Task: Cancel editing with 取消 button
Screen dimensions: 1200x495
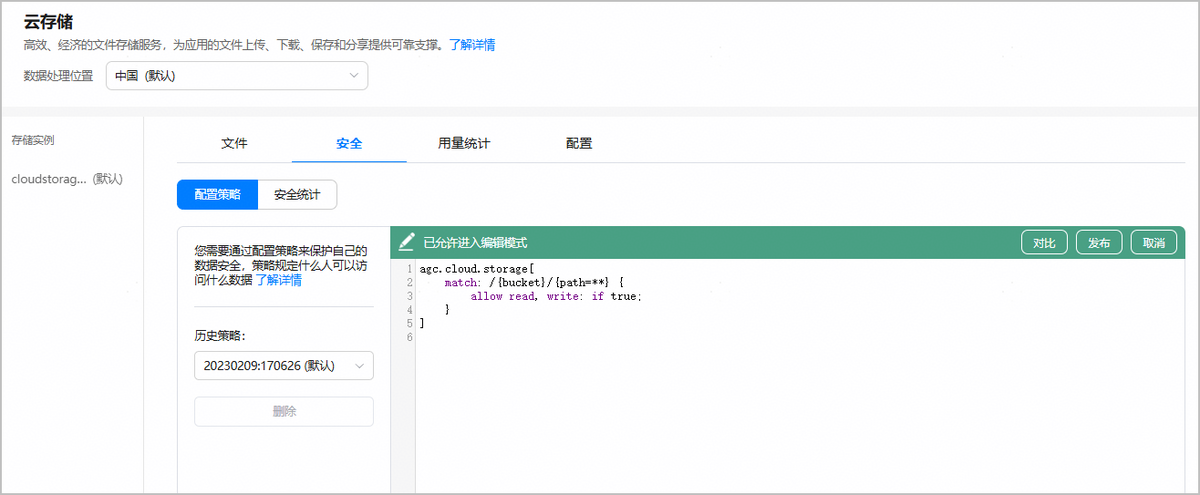Action: (x=1153, y=243)
